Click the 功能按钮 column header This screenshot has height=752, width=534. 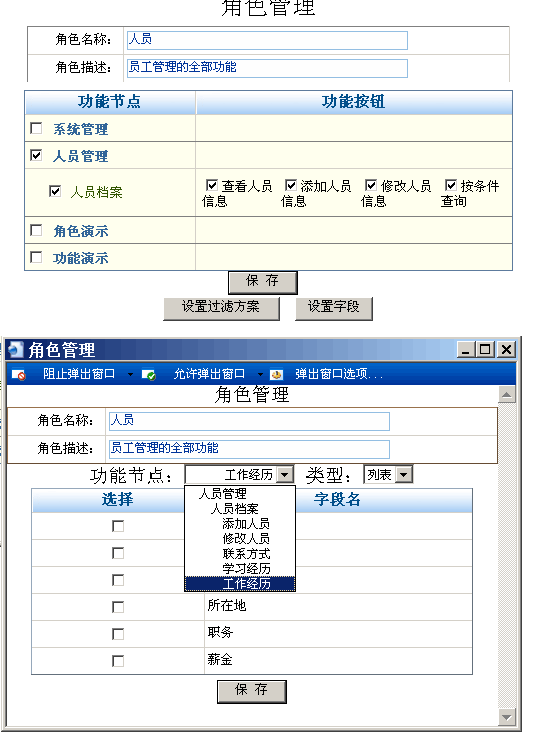tap(354, 102)
